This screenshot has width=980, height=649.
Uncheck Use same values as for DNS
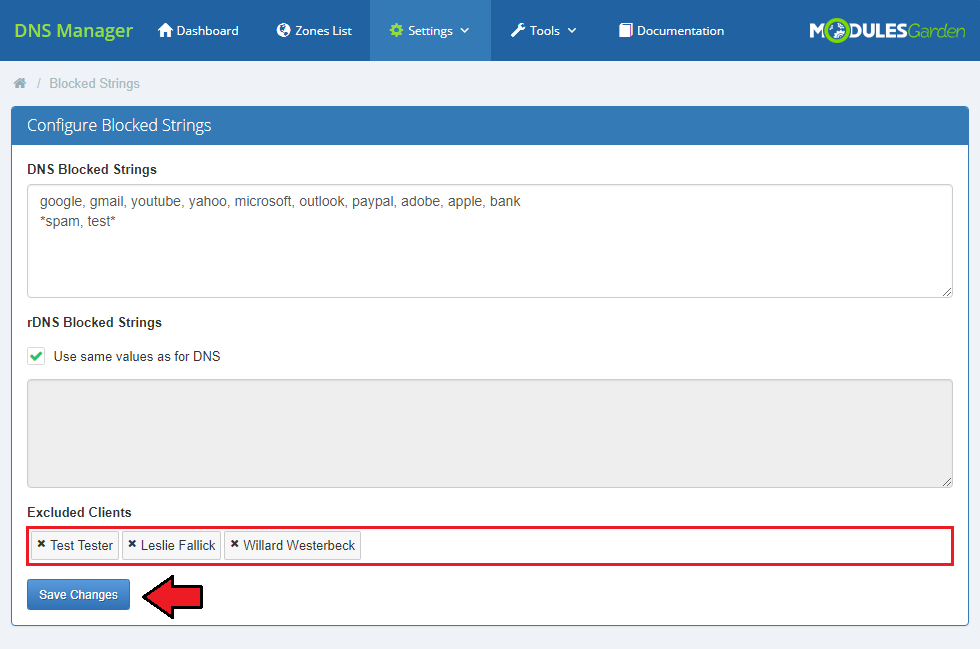36,356
